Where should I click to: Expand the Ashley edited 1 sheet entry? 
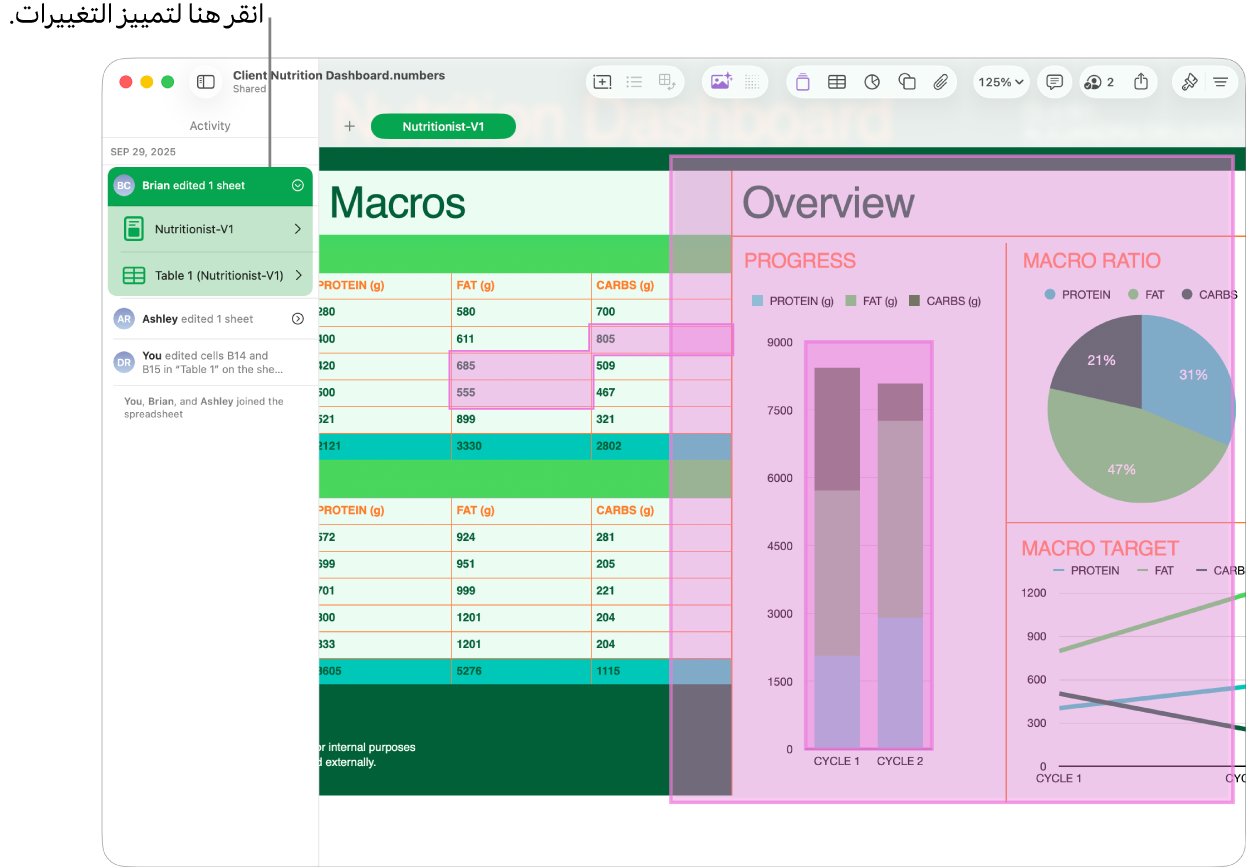pos(297,319)
